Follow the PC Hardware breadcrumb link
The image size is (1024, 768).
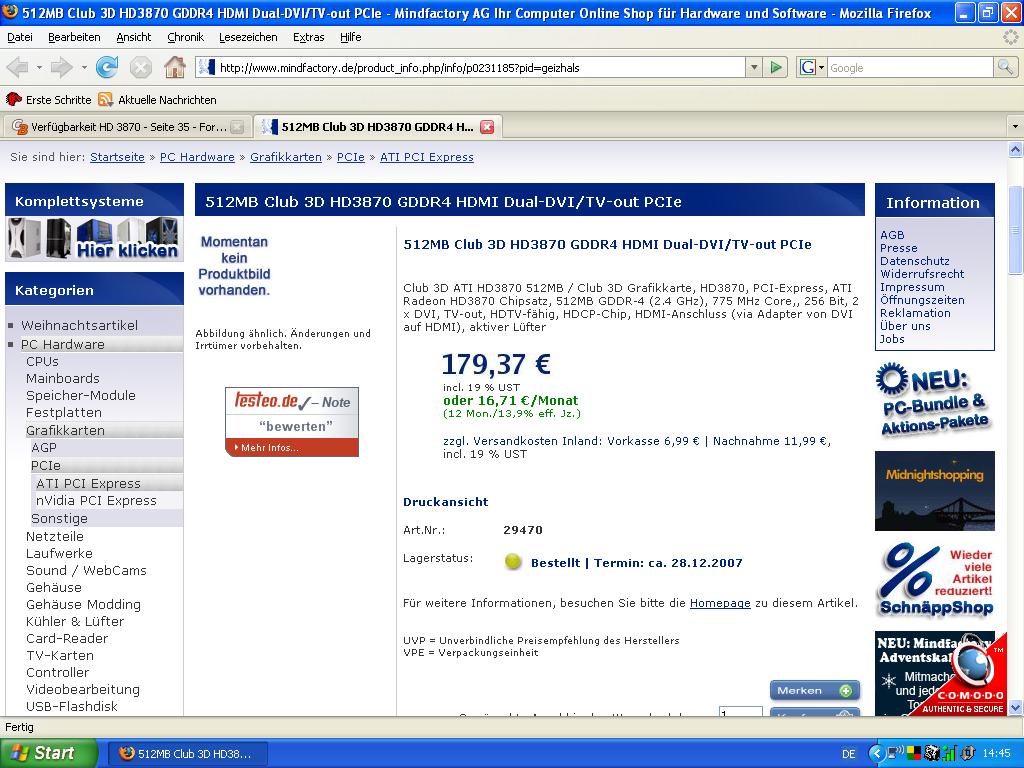click(x=197, y=157)
